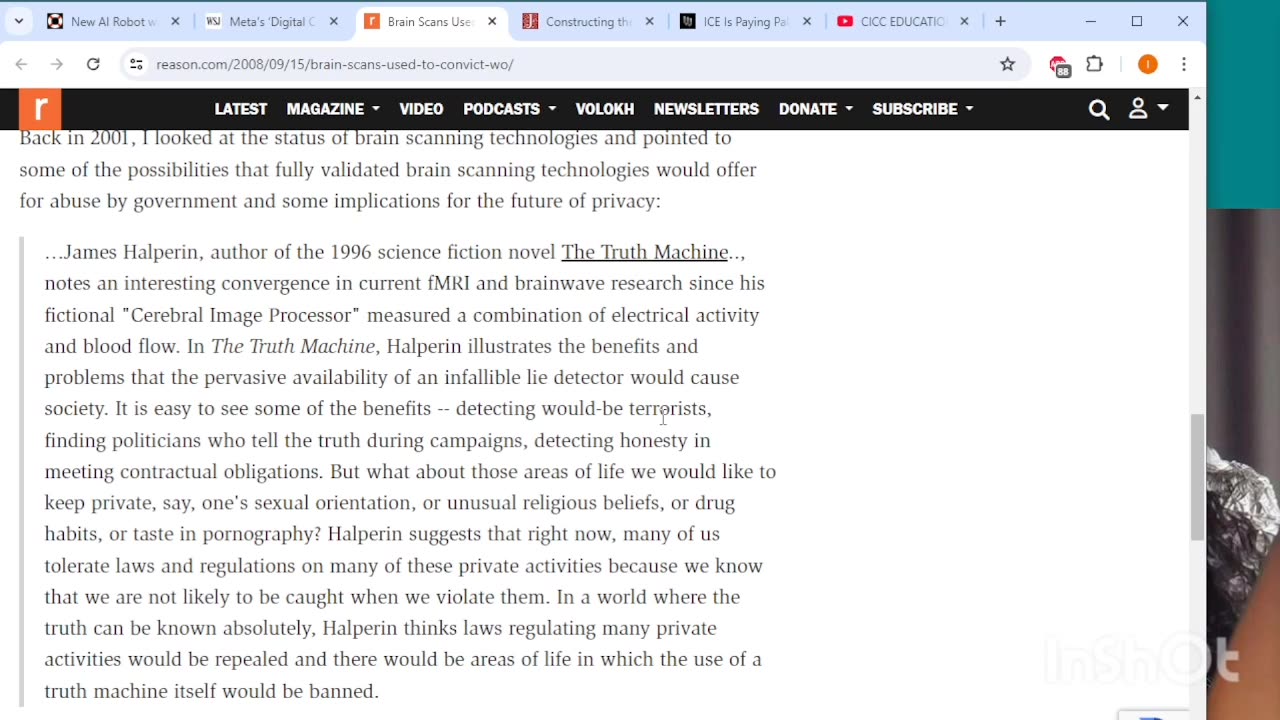Screen dimensions: 1280x720
Task: Switch to the Constructing tab
Action: tap(588, 21)
